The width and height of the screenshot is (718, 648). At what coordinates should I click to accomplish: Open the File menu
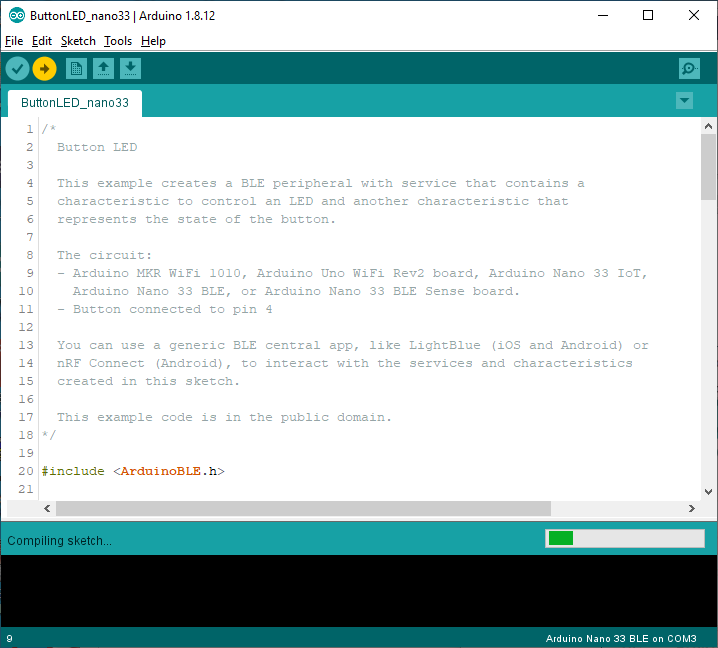coord(14,41)
